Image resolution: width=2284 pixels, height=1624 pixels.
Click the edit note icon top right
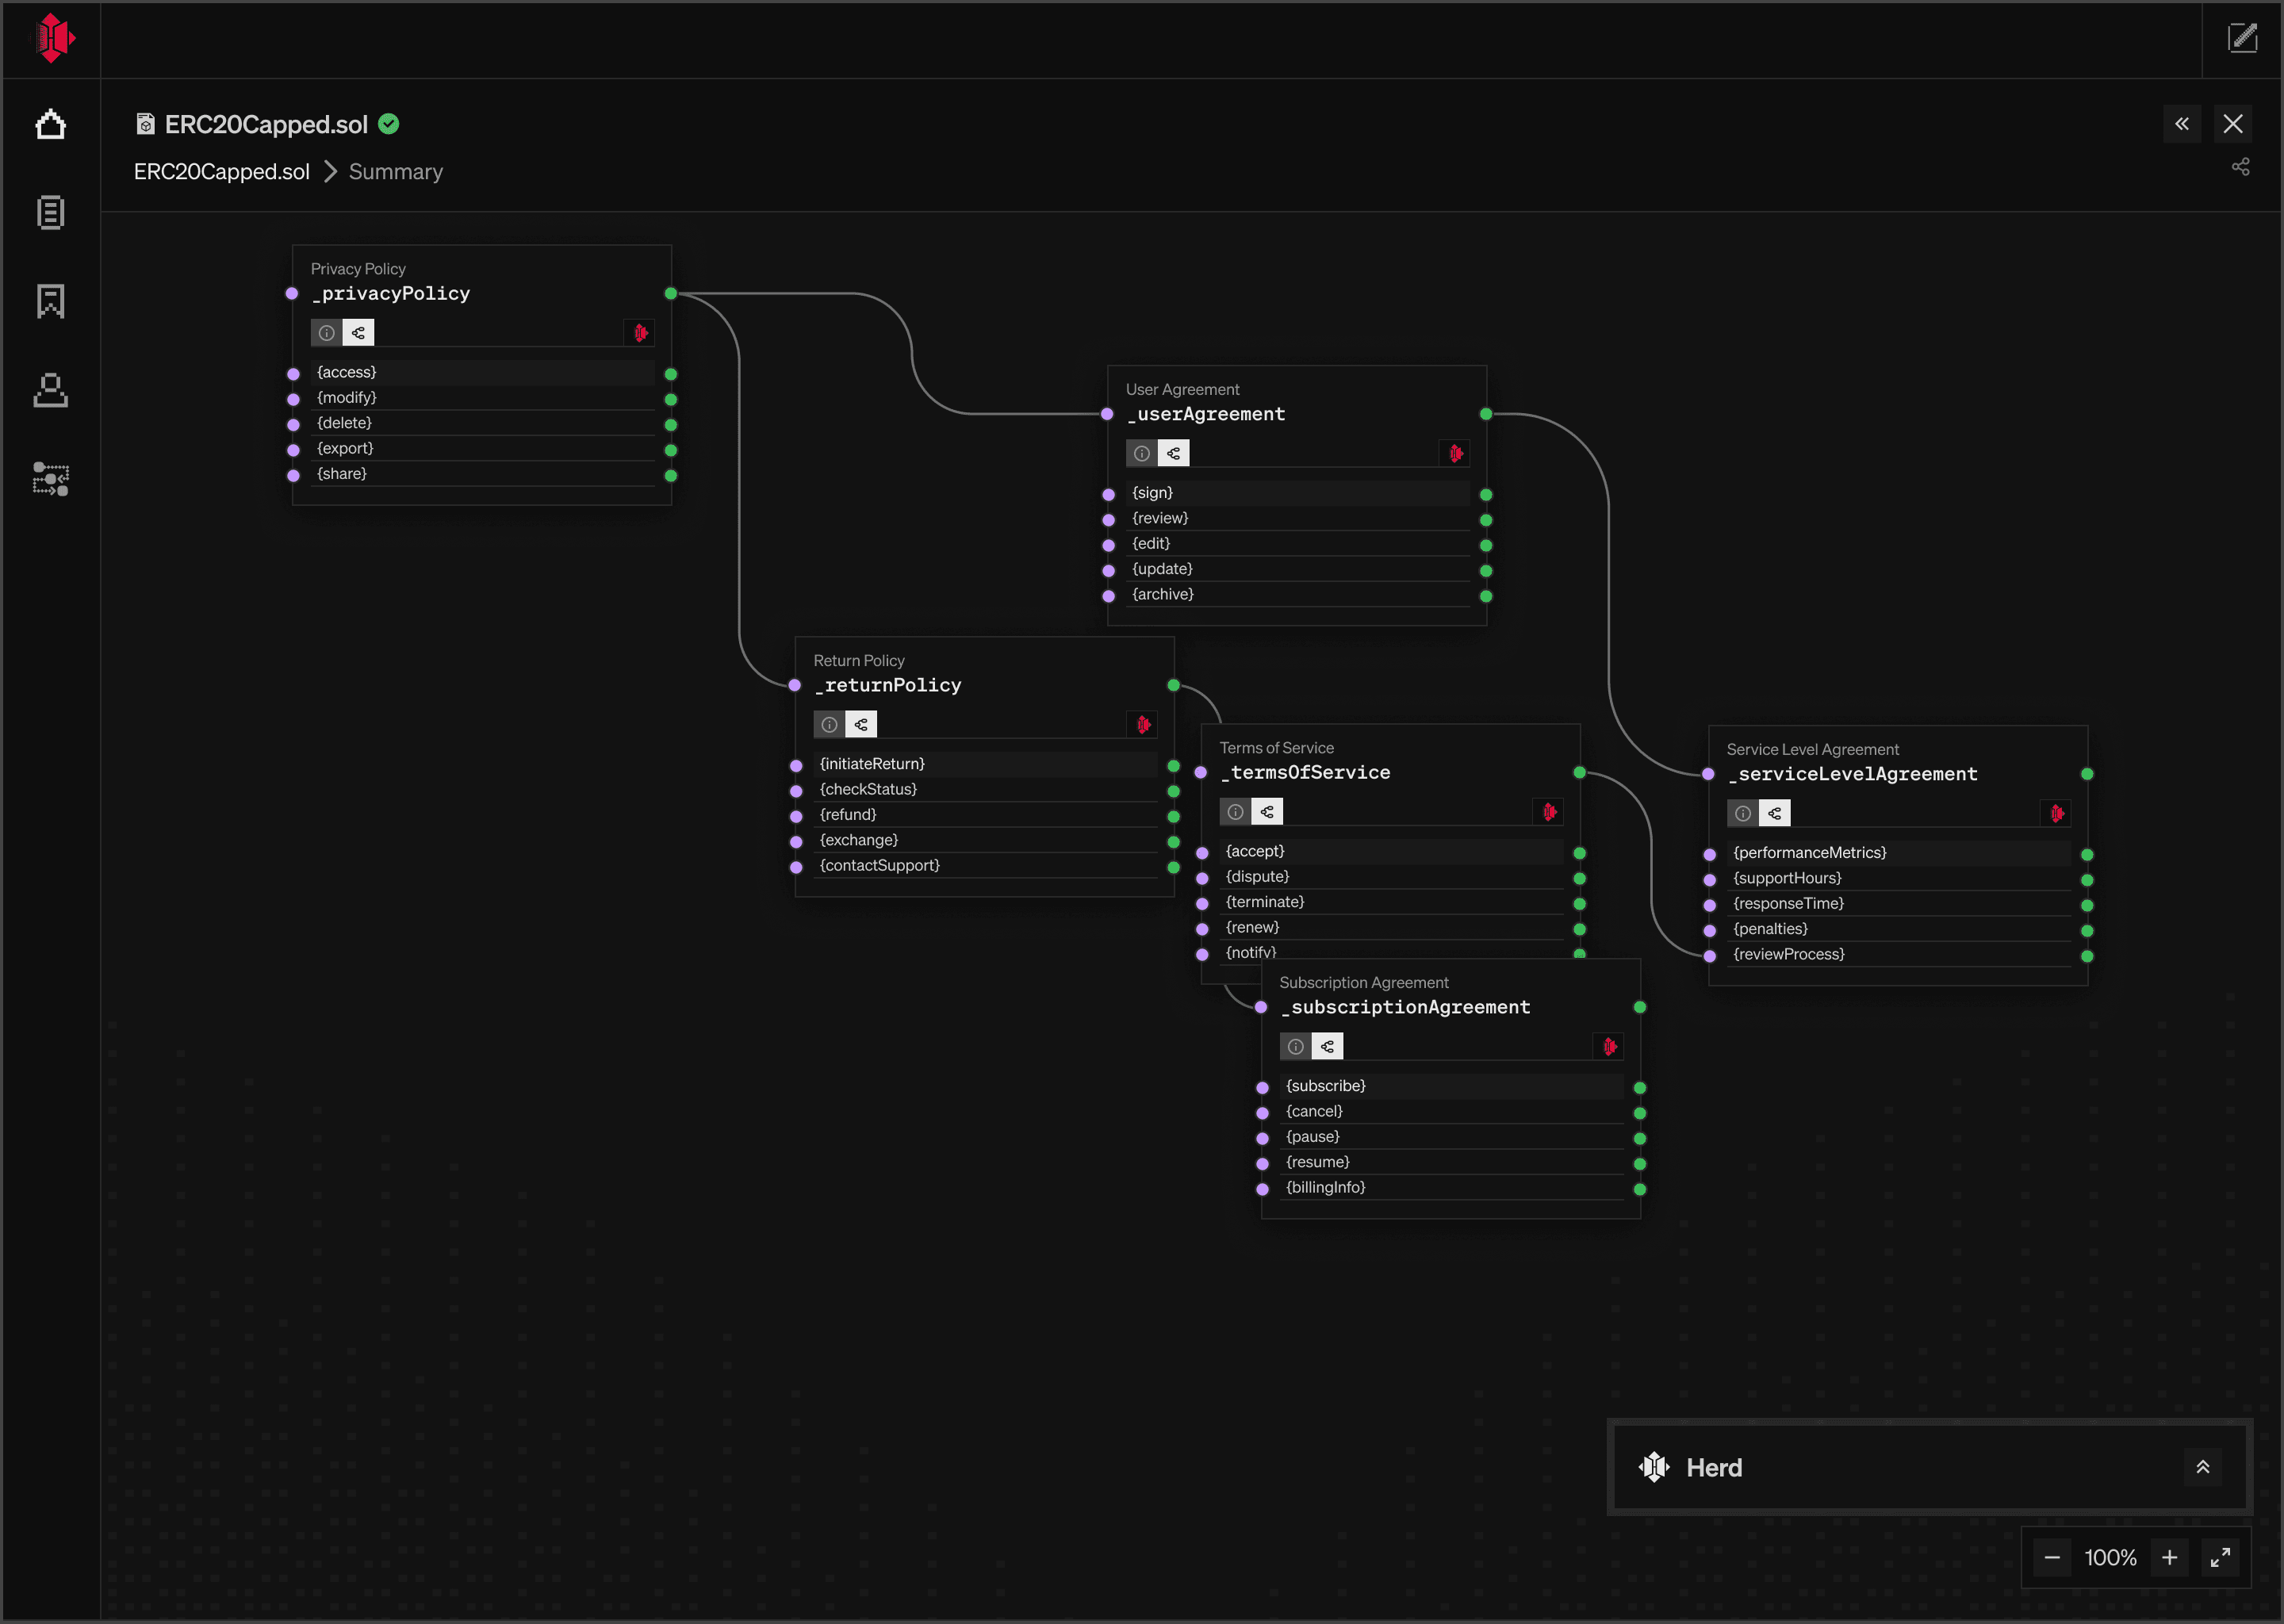coord(2242,39)
